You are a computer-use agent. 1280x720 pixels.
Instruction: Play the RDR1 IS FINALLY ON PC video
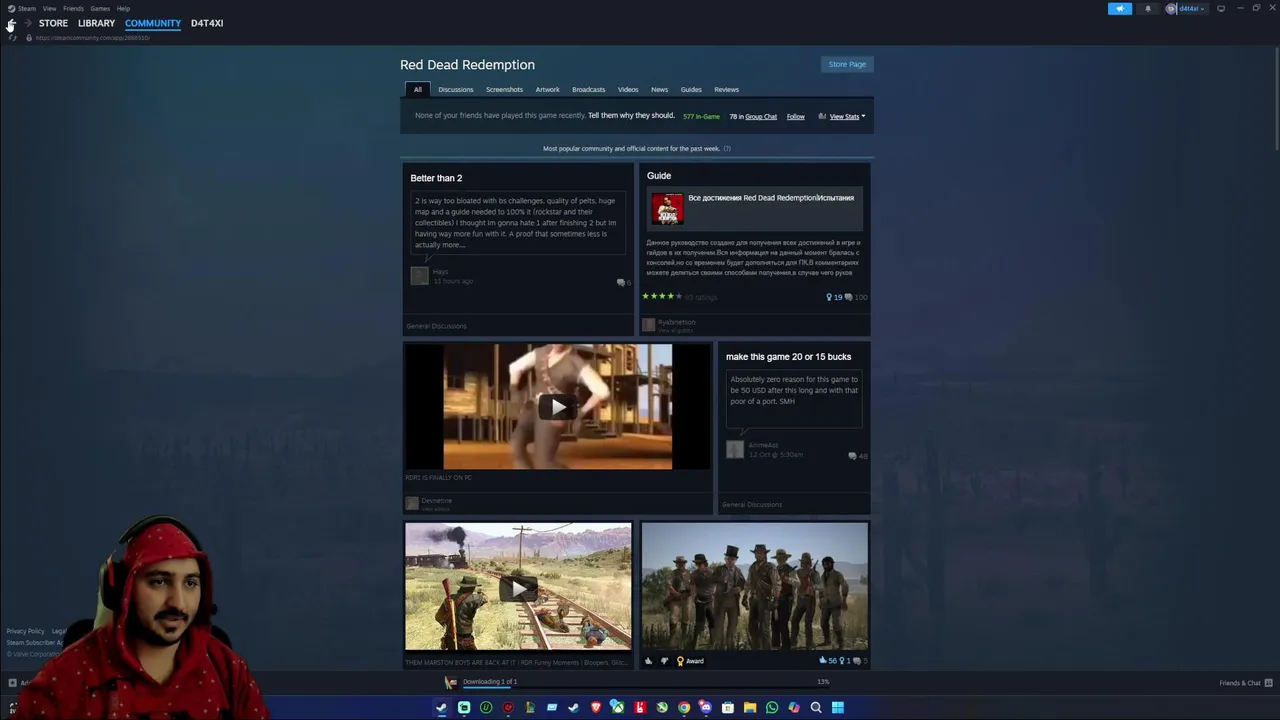(x=558, y=406)
